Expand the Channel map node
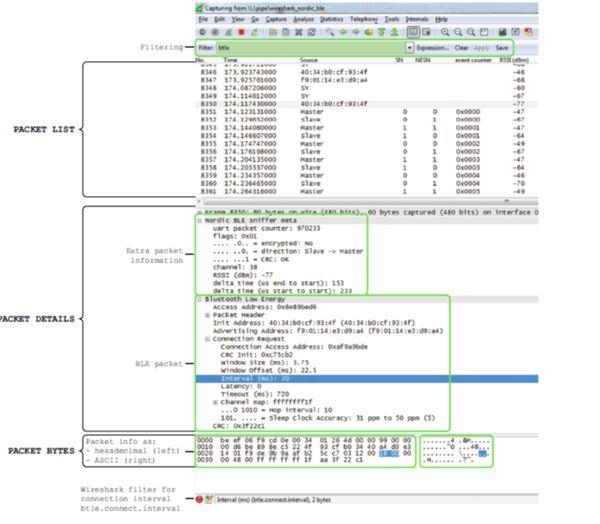This screenshot has width=600, height=524. [x=215, y=402]
